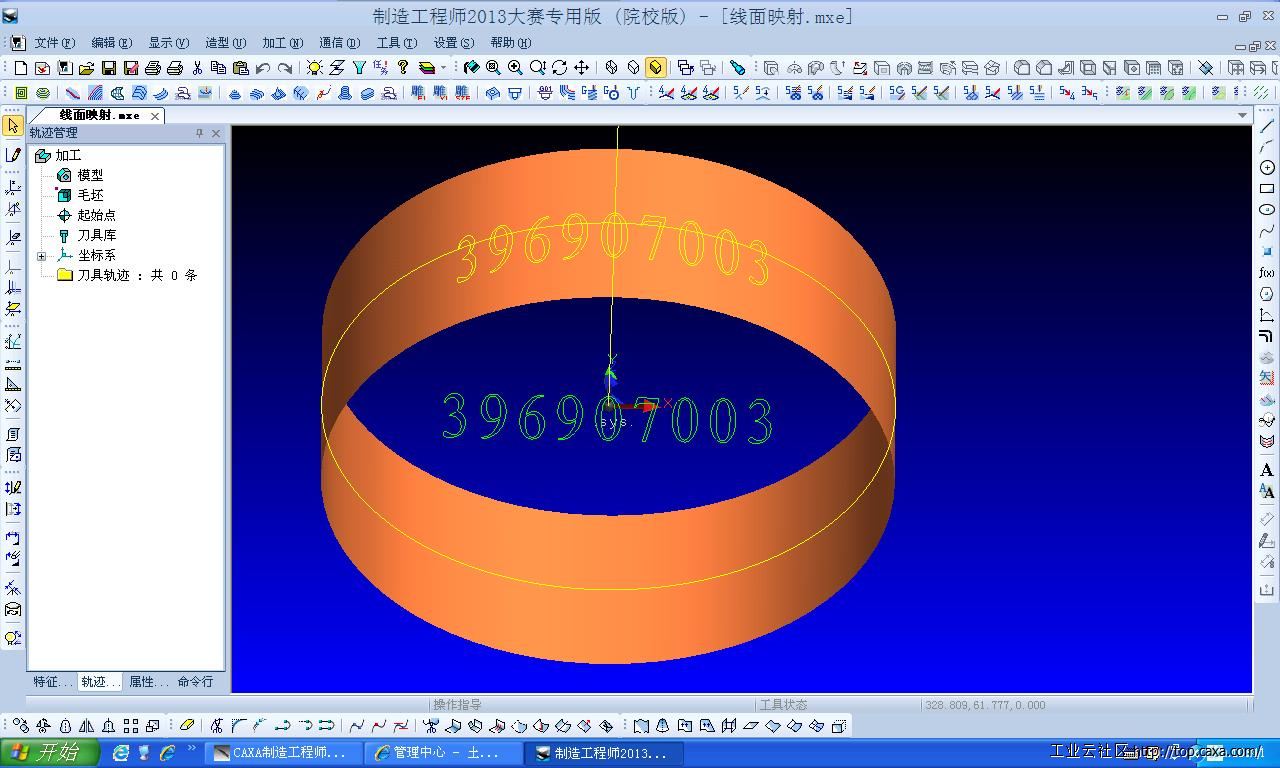Click the Windows 开始 start button
This screenshot has width=1280, height=768.
50,752
